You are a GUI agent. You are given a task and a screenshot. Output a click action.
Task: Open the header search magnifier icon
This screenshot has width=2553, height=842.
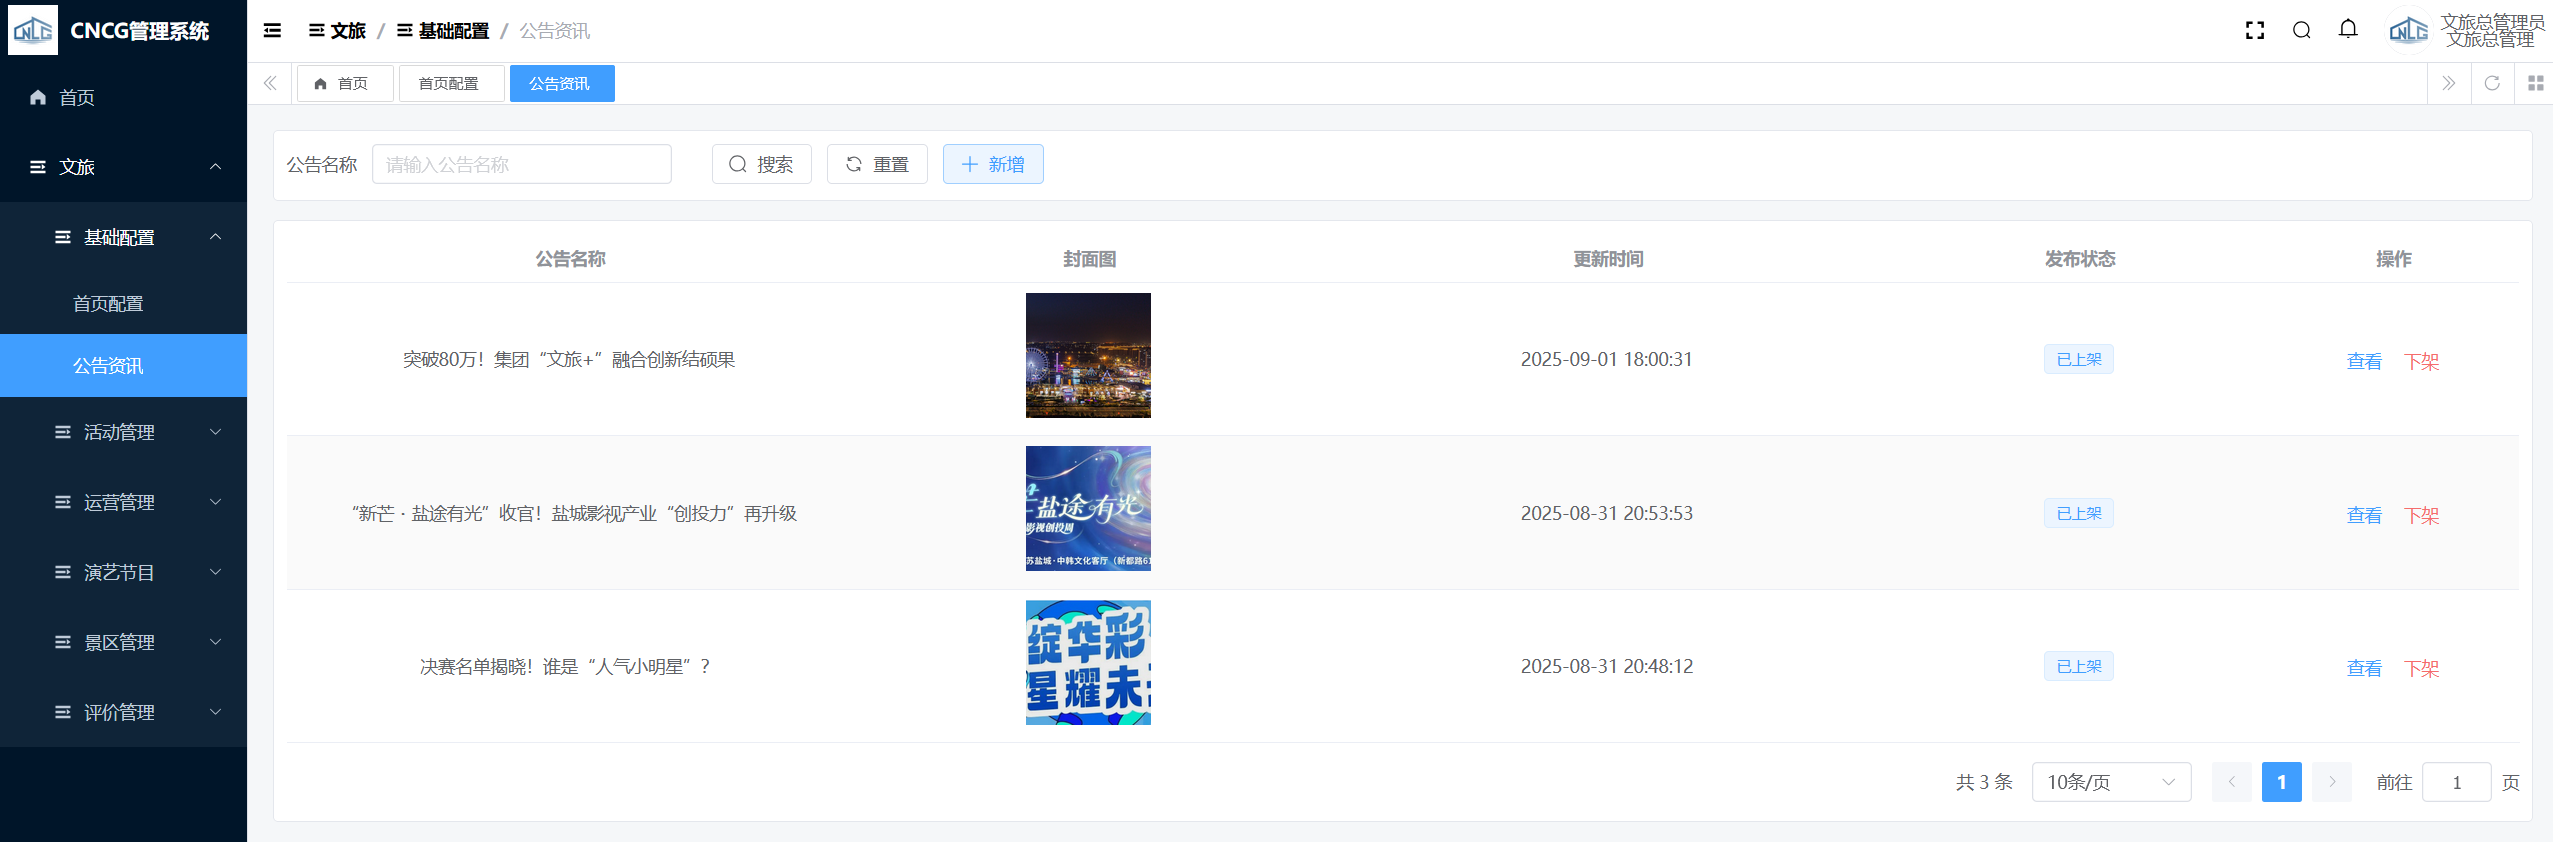[2301, 31]
